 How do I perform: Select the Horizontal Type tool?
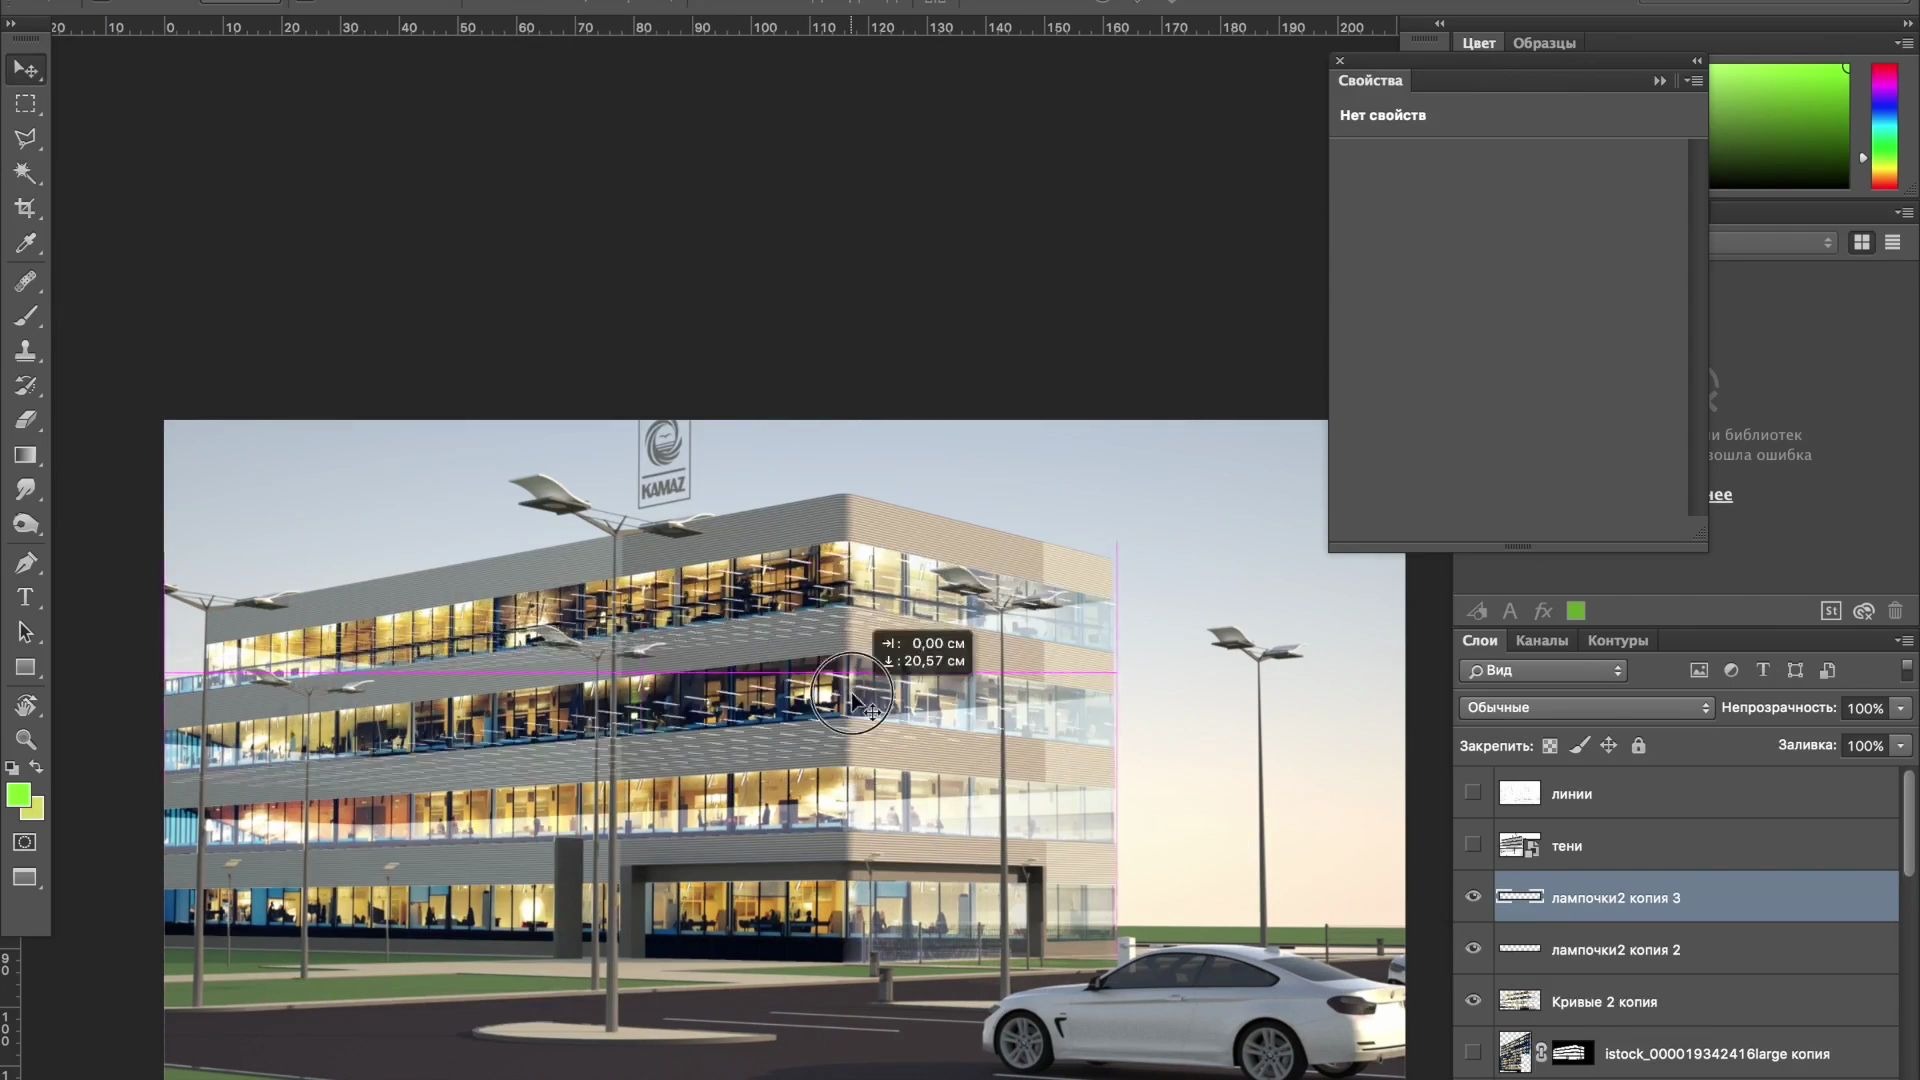click(26, 598)
